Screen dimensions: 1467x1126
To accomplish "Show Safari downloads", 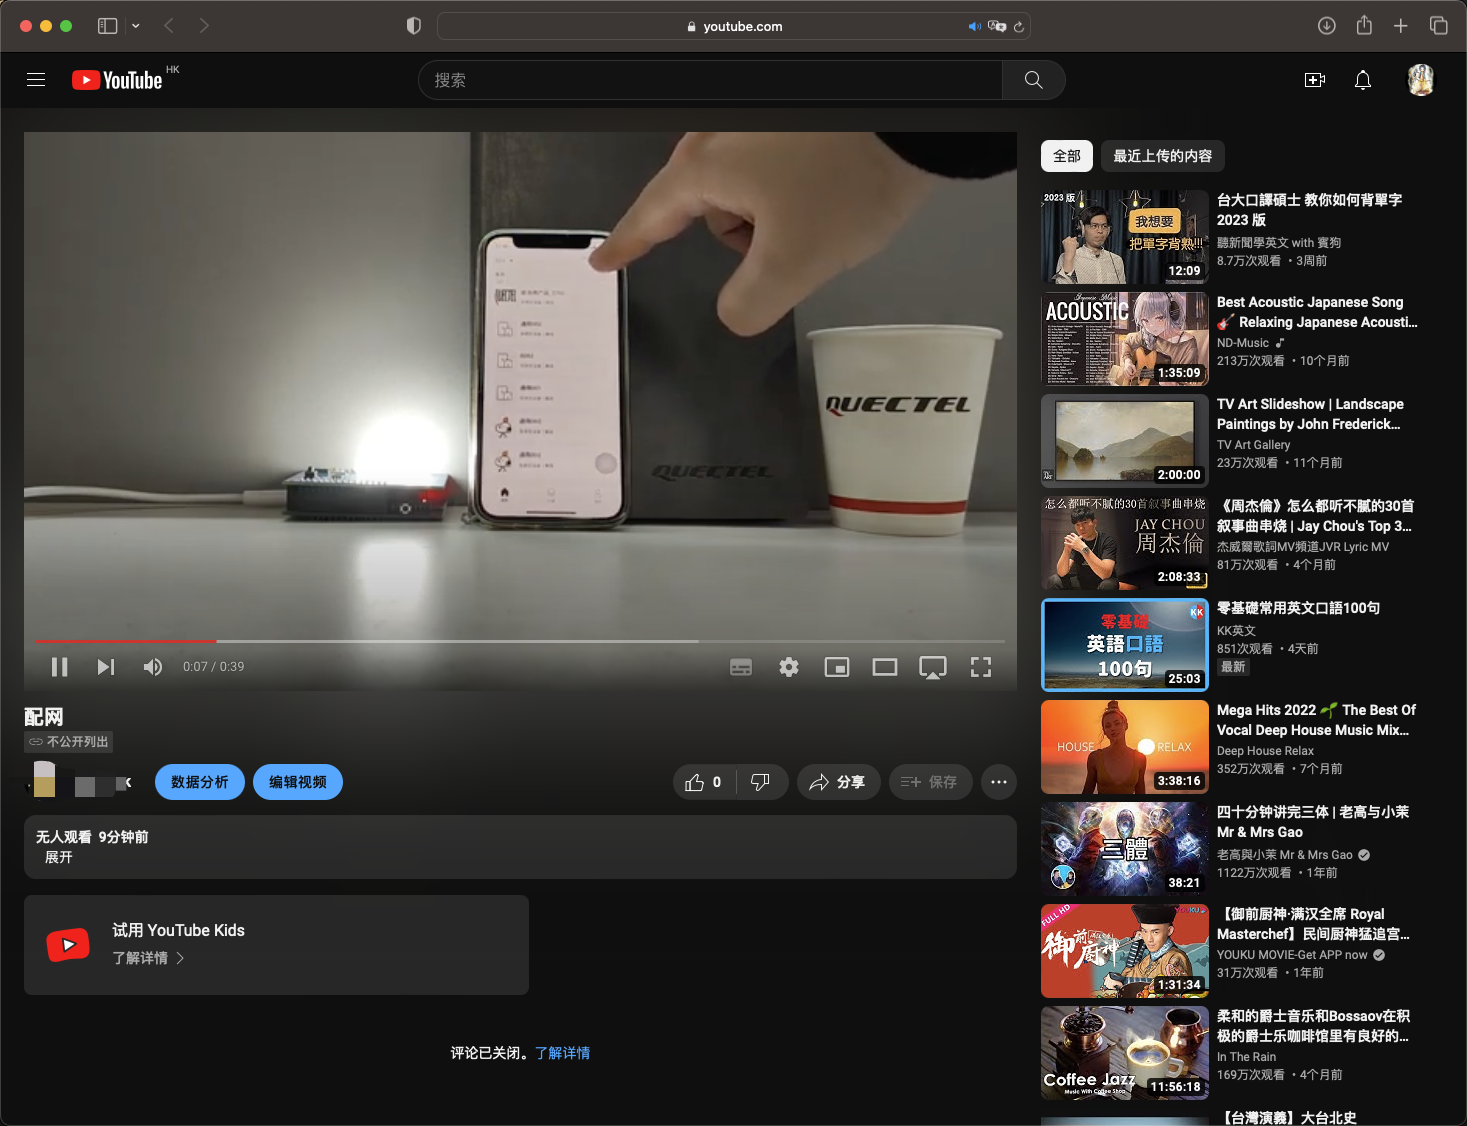I will pyautogui.click(x=1327, y=26).
